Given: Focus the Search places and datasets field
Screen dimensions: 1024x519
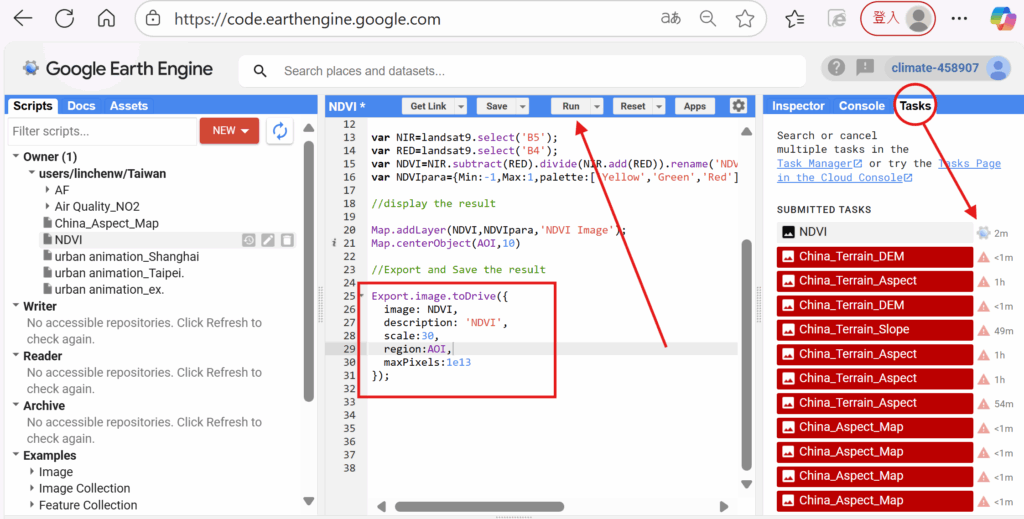Looking at the screenshot, I should point(522,71).
